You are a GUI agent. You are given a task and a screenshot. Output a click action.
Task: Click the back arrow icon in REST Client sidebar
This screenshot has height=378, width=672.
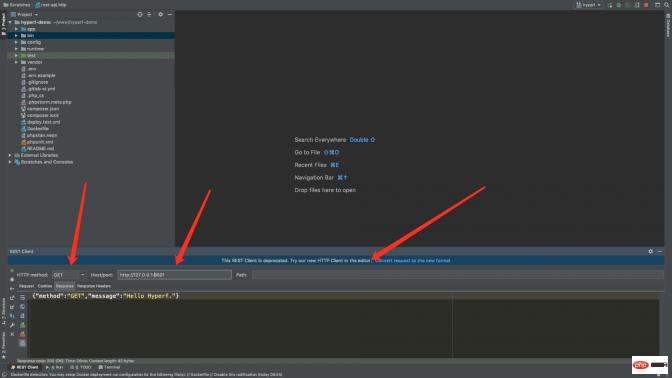tap(12, 288)
